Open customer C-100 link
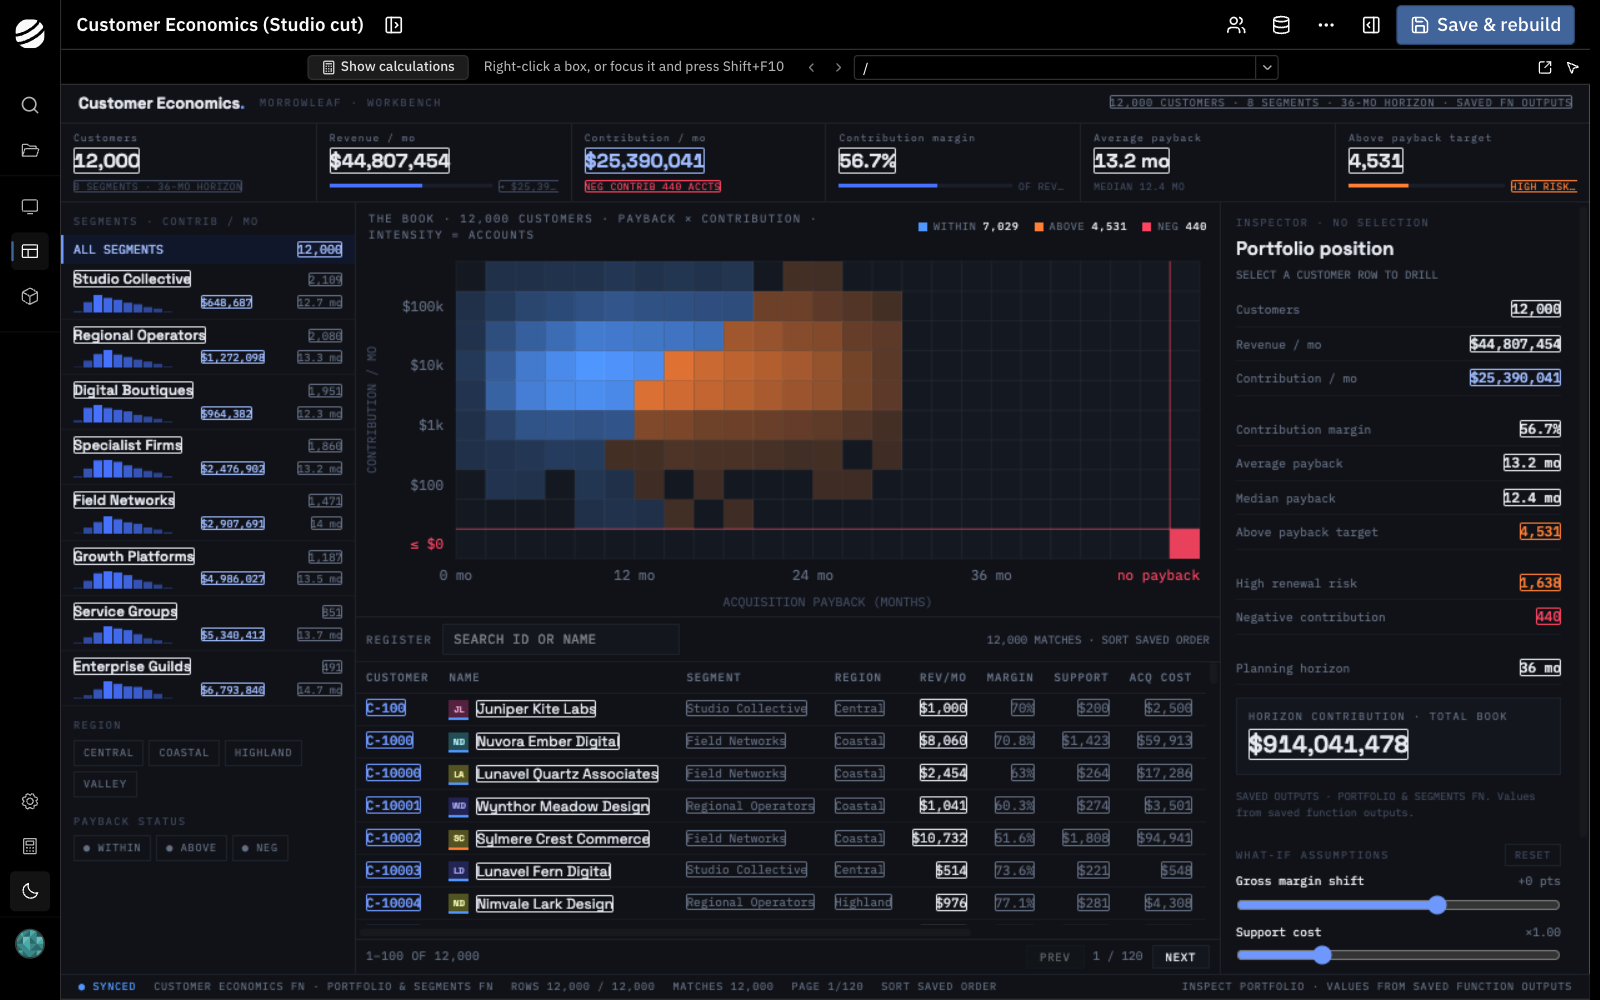1600x1000 pixels. pyautogui.click(x=386, y=708)
